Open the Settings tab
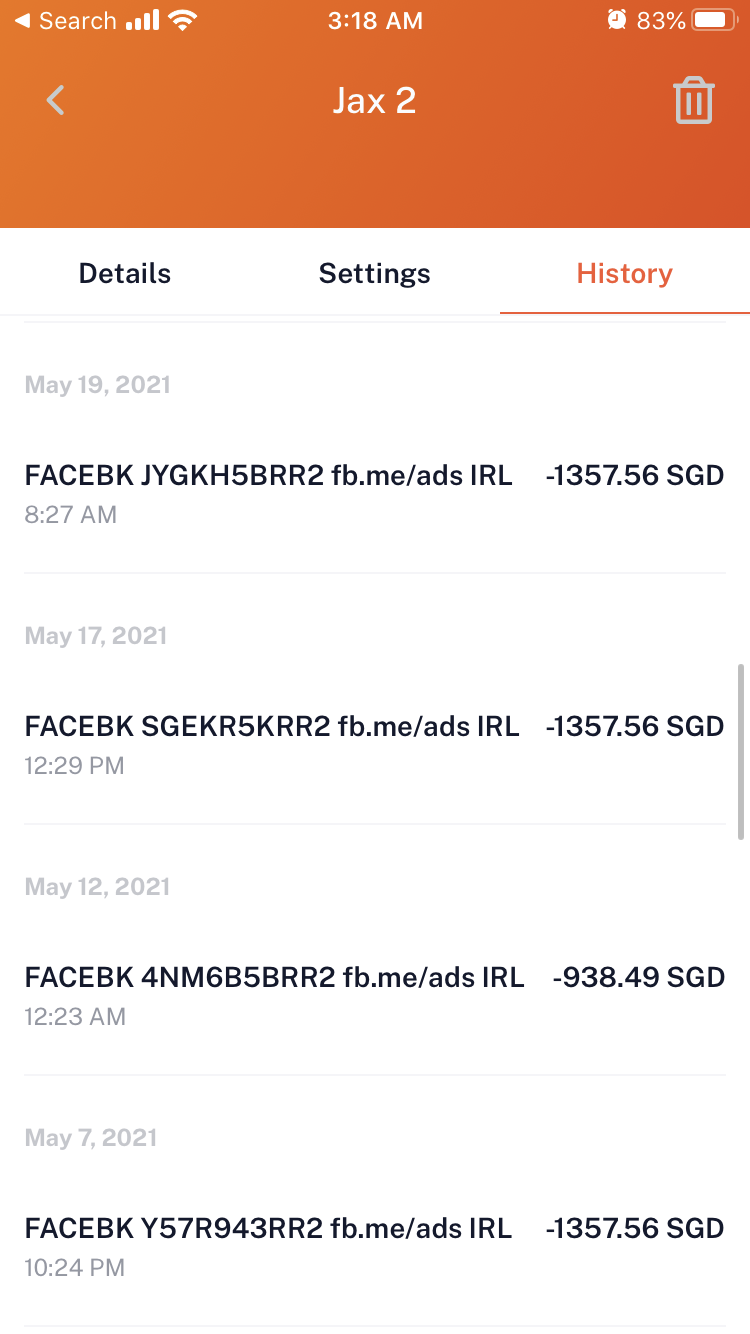 375,274
